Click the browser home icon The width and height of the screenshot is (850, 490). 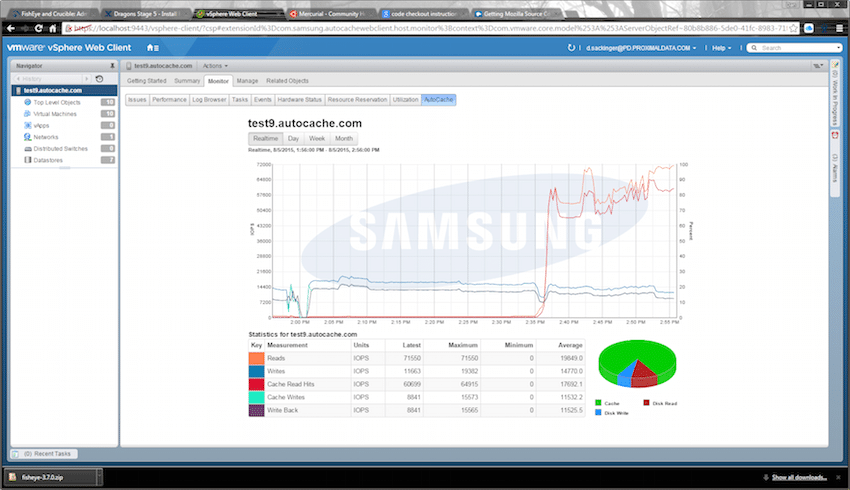53,28
